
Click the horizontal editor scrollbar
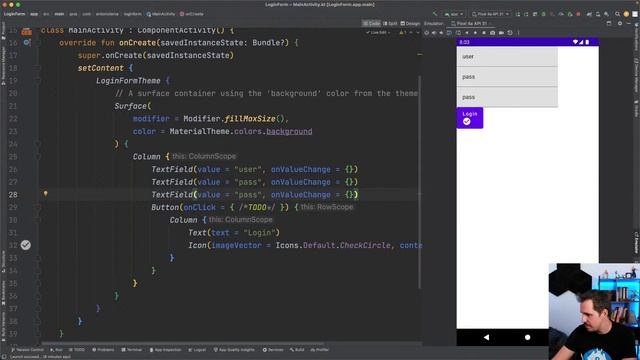click(x=184, y=343)
